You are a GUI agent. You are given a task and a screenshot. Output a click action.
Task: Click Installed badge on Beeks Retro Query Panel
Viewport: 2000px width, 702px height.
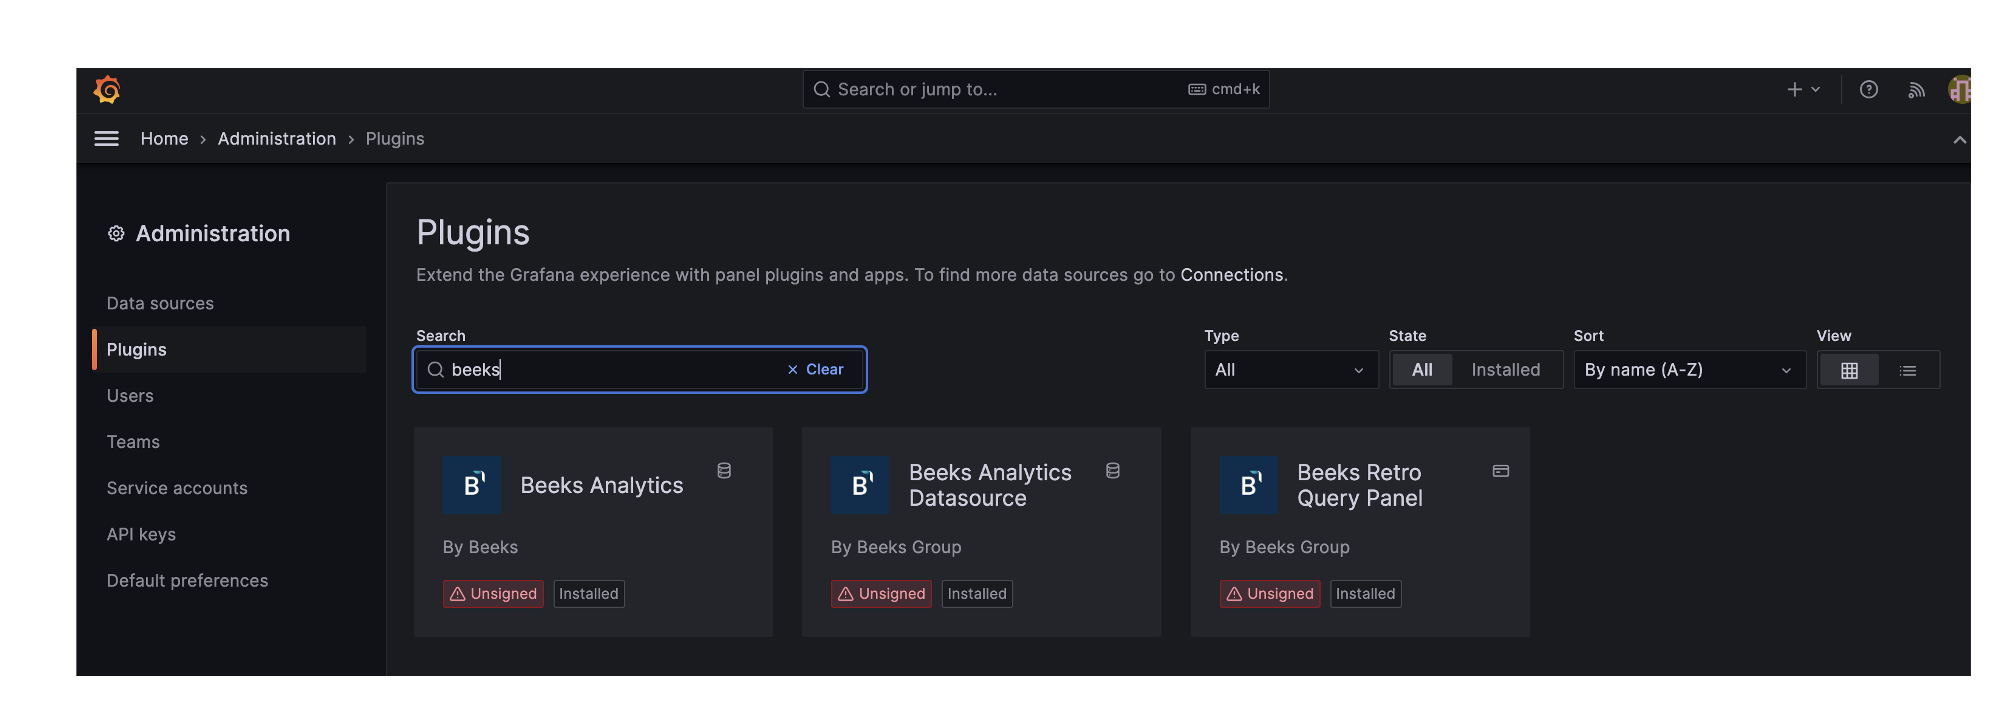click(1365, 594)
